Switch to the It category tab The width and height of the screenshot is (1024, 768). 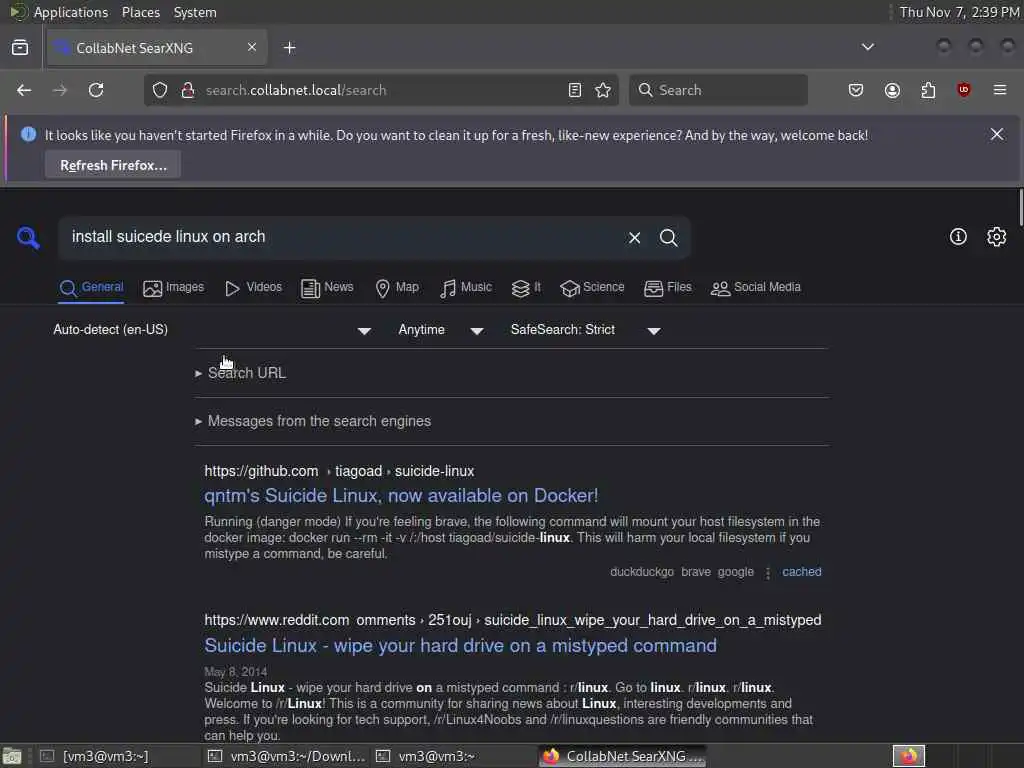tap(526, 287)
